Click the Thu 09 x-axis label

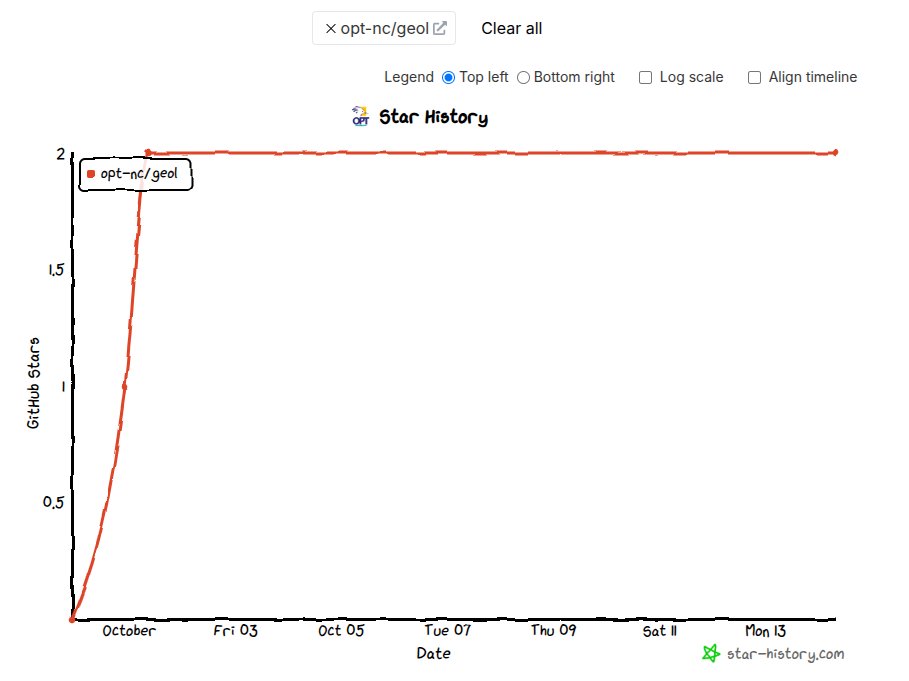[x=553, y=631]
